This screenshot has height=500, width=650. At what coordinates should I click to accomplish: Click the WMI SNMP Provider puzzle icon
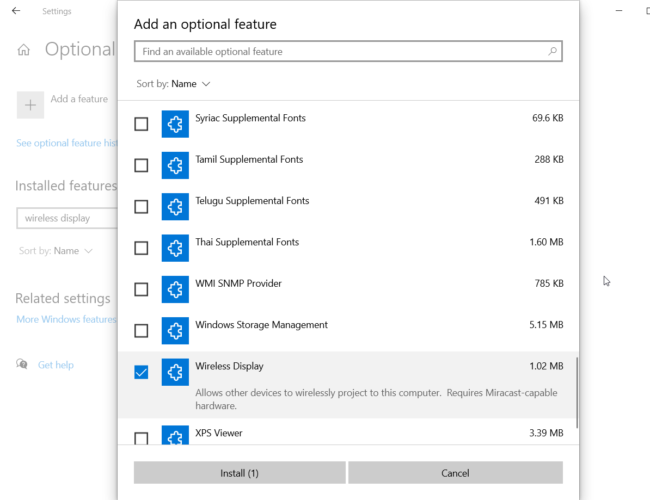(x=175, y=289)
